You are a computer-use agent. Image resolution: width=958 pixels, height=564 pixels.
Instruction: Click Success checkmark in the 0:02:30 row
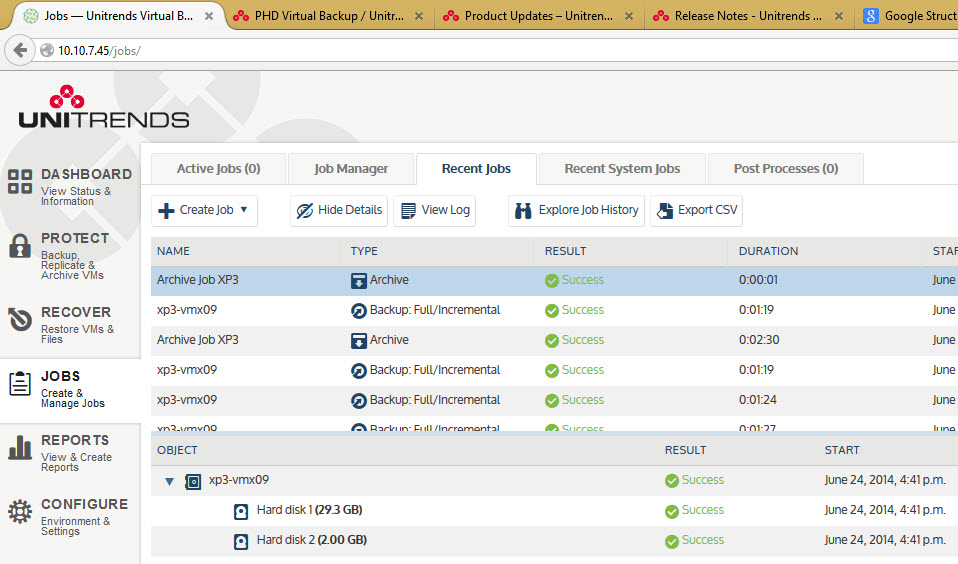(x=552, y=340)
